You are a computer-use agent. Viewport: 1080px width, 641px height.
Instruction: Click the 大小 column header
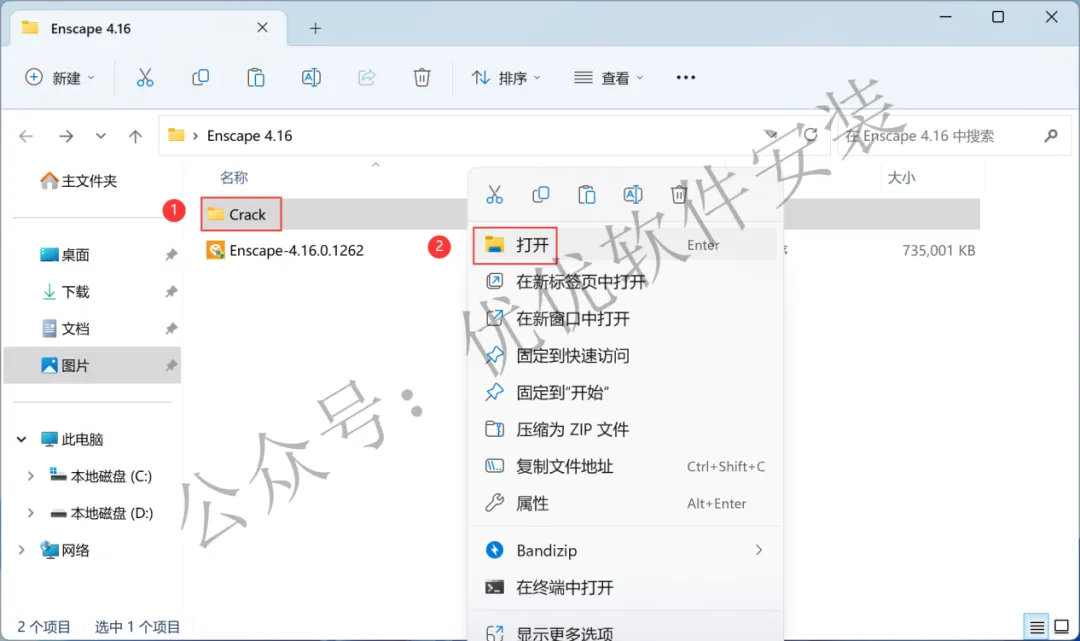[x=901, y=178]
